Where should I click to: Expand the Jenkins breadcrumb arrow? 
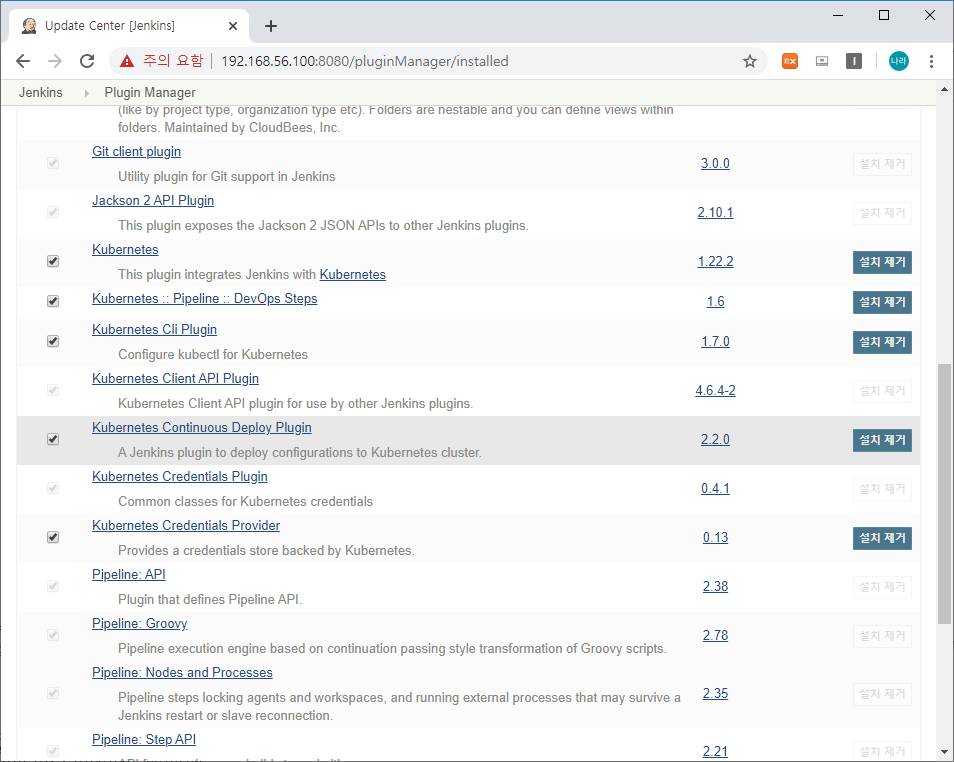coord(86,93)
